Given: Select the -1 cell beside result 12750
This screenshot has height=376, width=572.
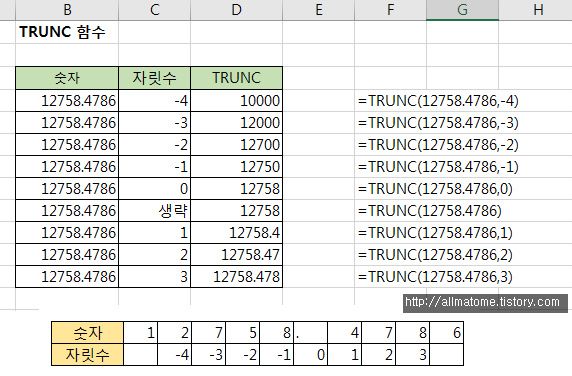Looking at the screenshot, I should pos(154,167).
